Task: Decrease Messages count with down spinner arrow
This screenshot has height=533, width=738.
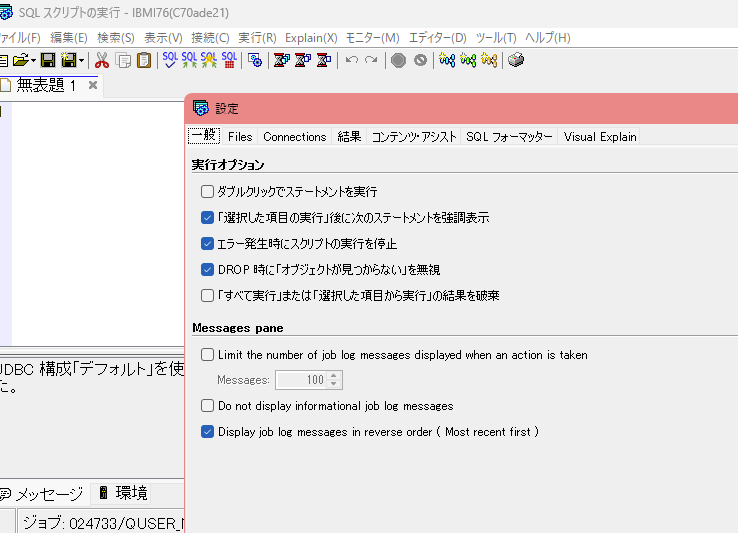Action: 334,384
